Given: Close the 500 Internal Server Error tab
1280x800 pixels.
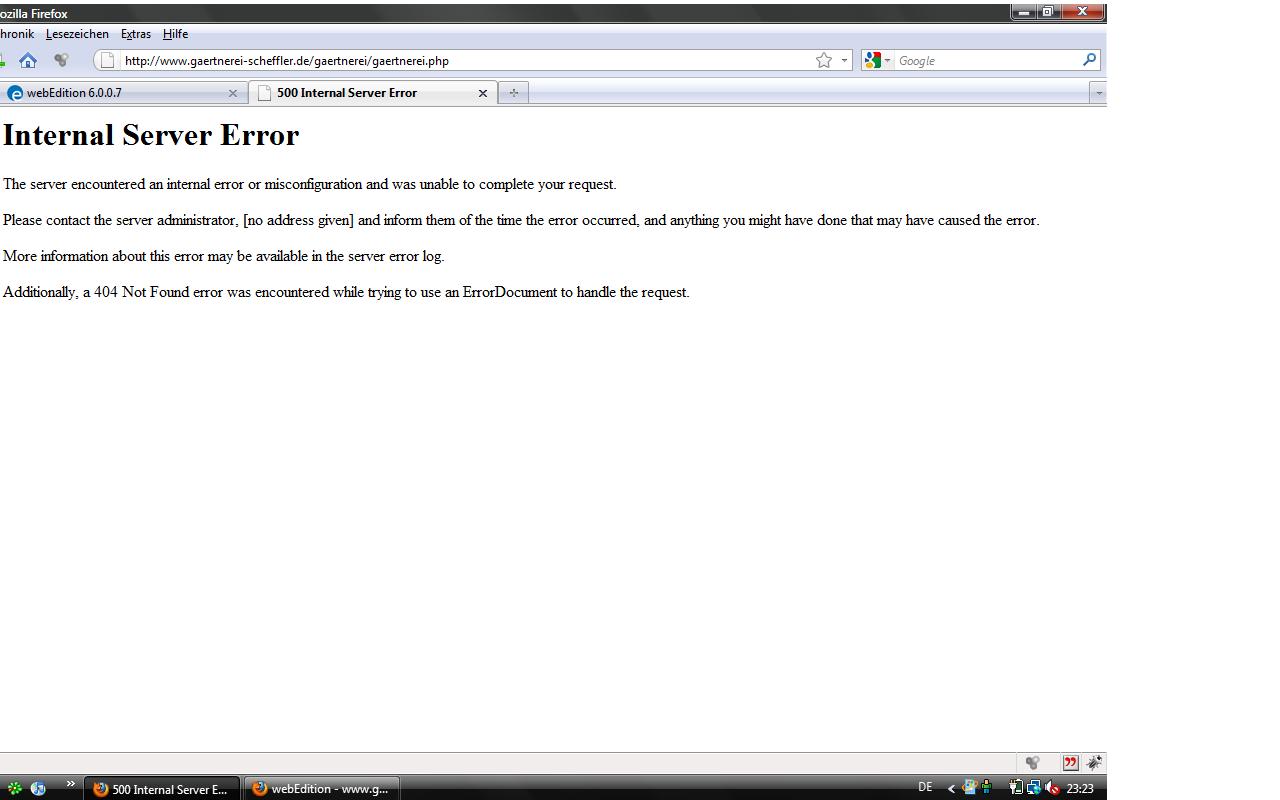Looking at the screenshot, I should [x=483, y=93].
